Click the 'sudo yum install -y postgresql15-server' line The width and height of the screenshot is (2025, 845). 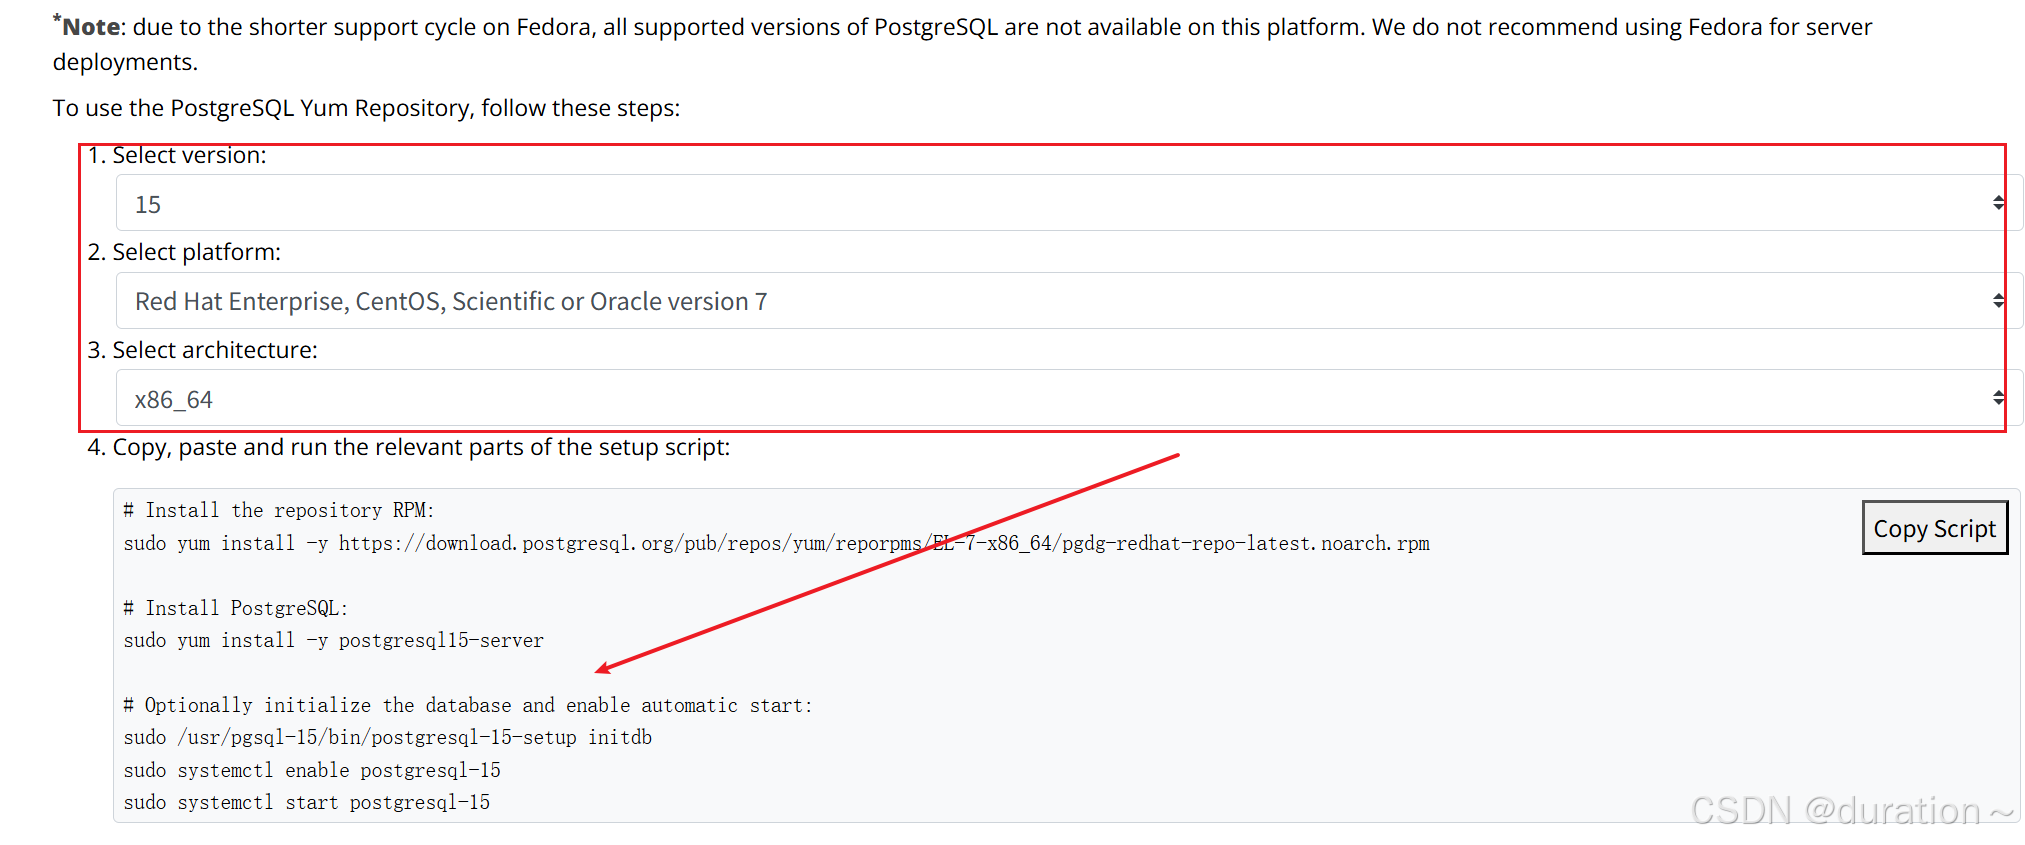point(334,640)
